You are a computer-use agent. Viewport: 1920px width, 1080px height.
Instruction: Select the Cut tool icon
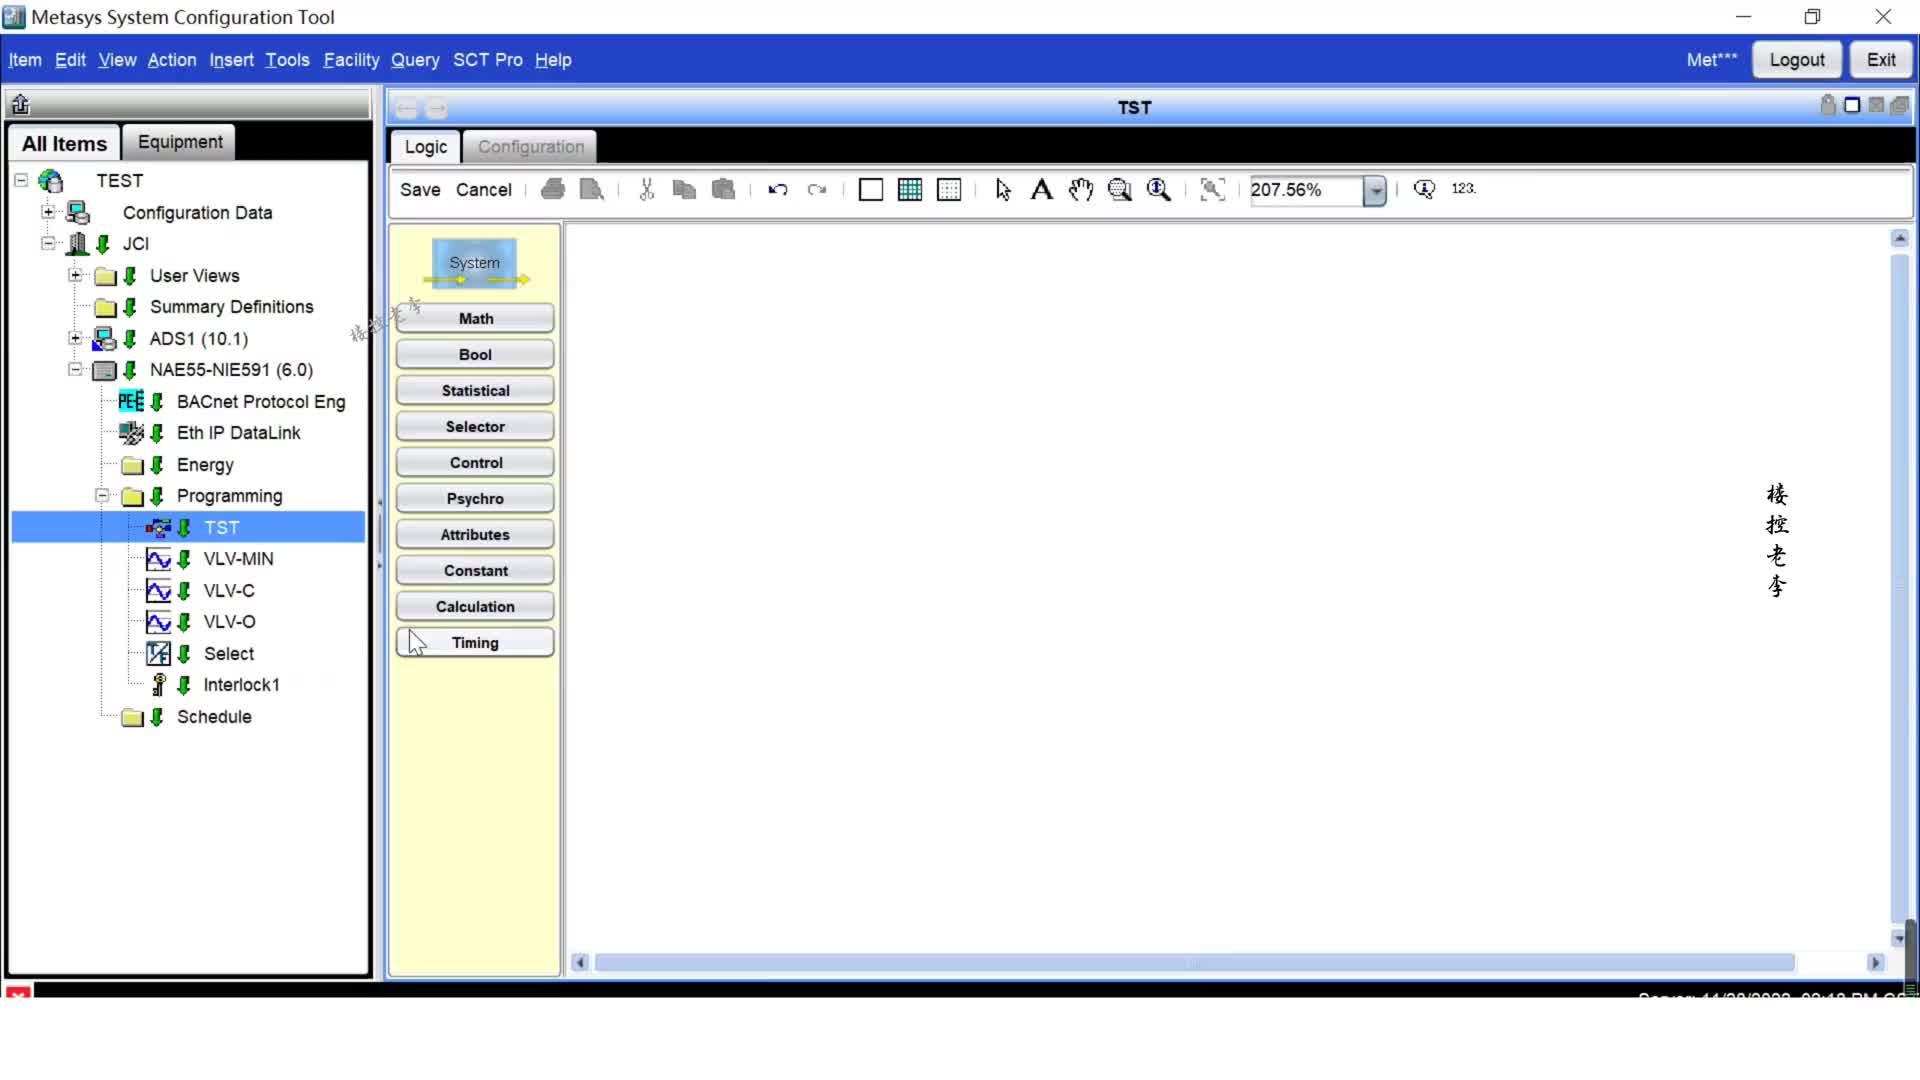click(645, 189)
